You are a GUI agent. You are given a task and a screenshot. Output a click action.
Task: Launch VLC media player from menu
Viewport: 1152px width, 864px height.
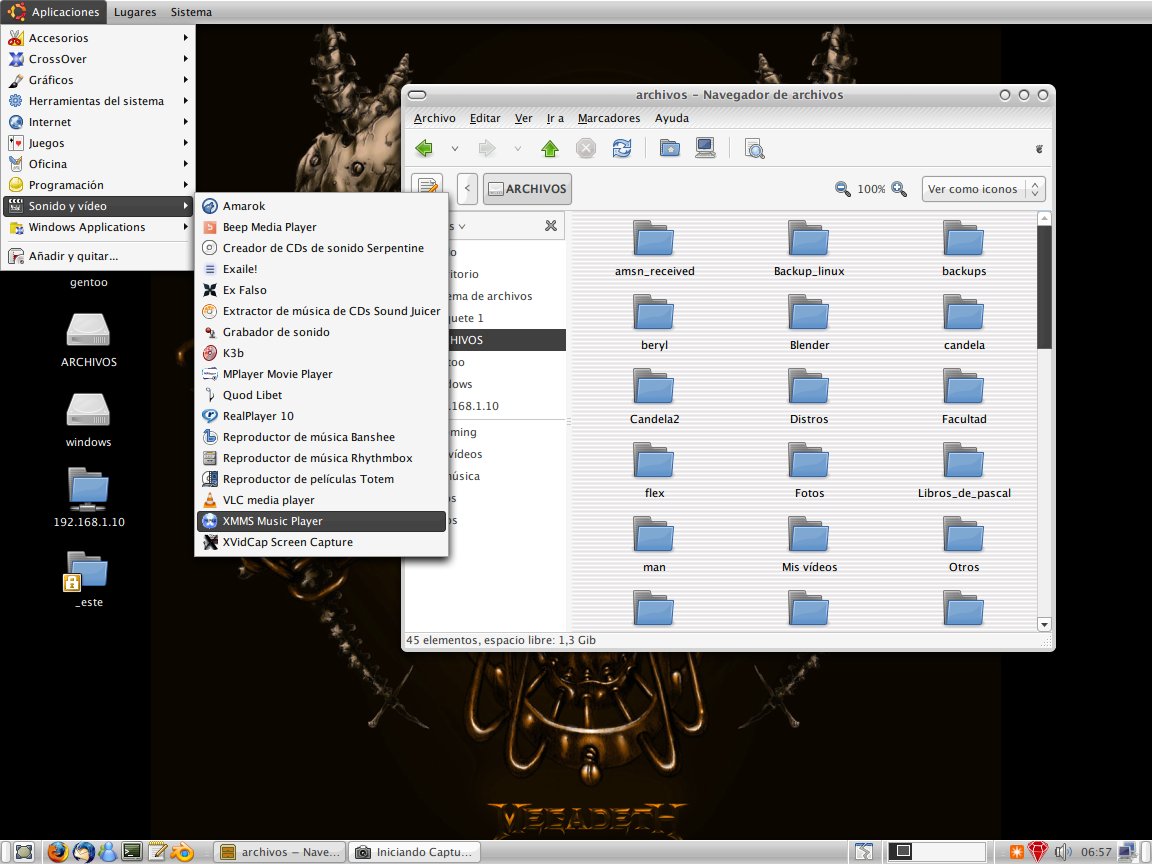click(321, 500)
